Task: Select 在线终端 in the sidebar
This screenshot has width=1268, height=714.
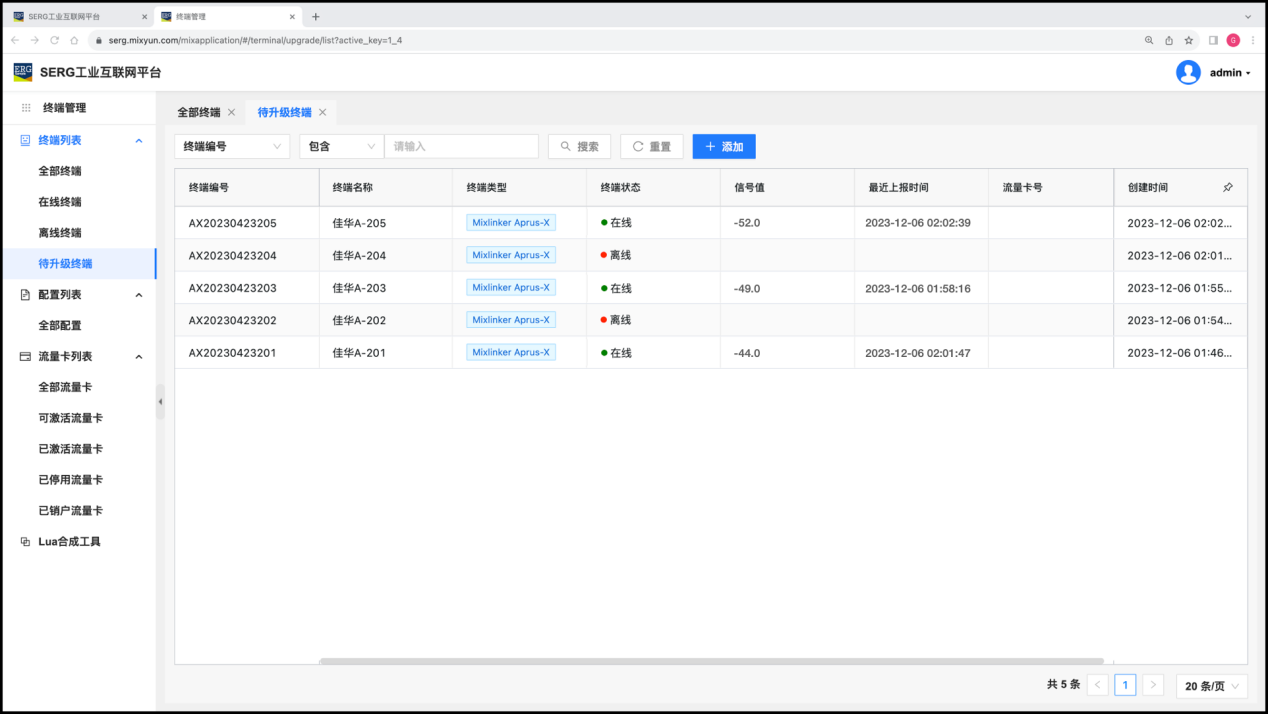Action: (60, 202)
